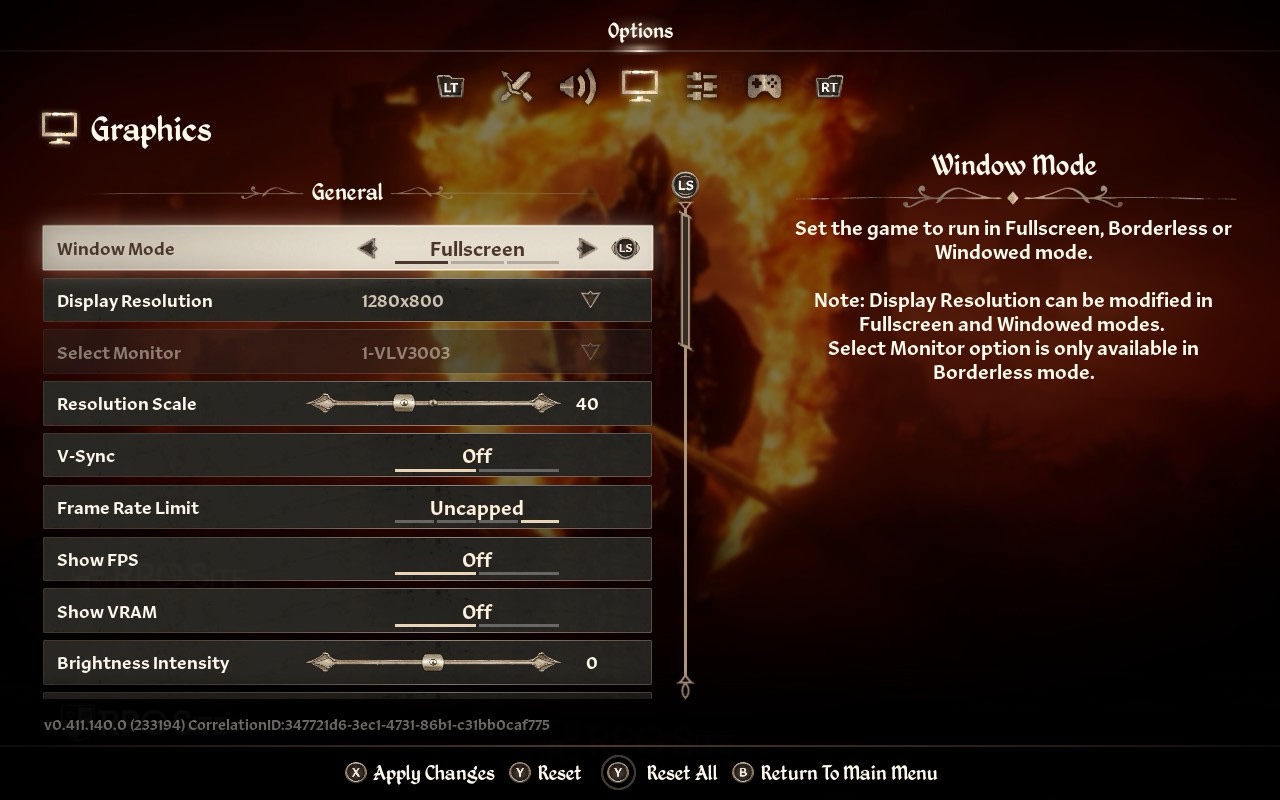Click the LT previous tab icon
This screenshot has height=800, width=1280.
tap(451, 87)
